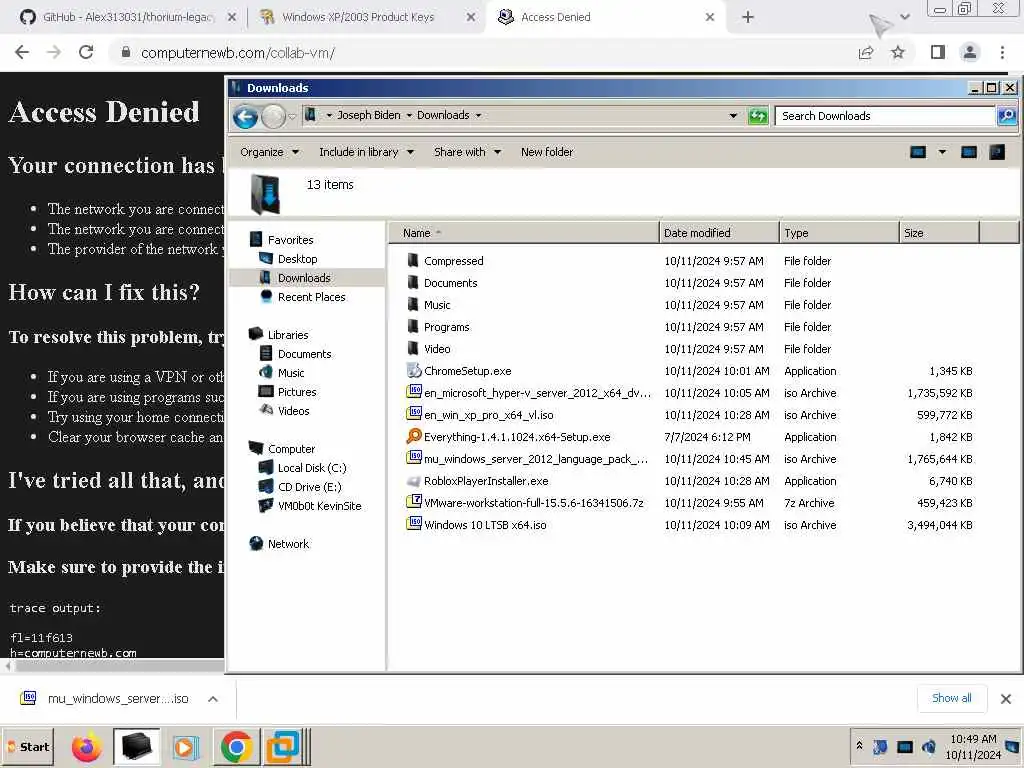Click Show all downloads link
This screenshot has width=1024, height=768.
(x=952, y=698)
